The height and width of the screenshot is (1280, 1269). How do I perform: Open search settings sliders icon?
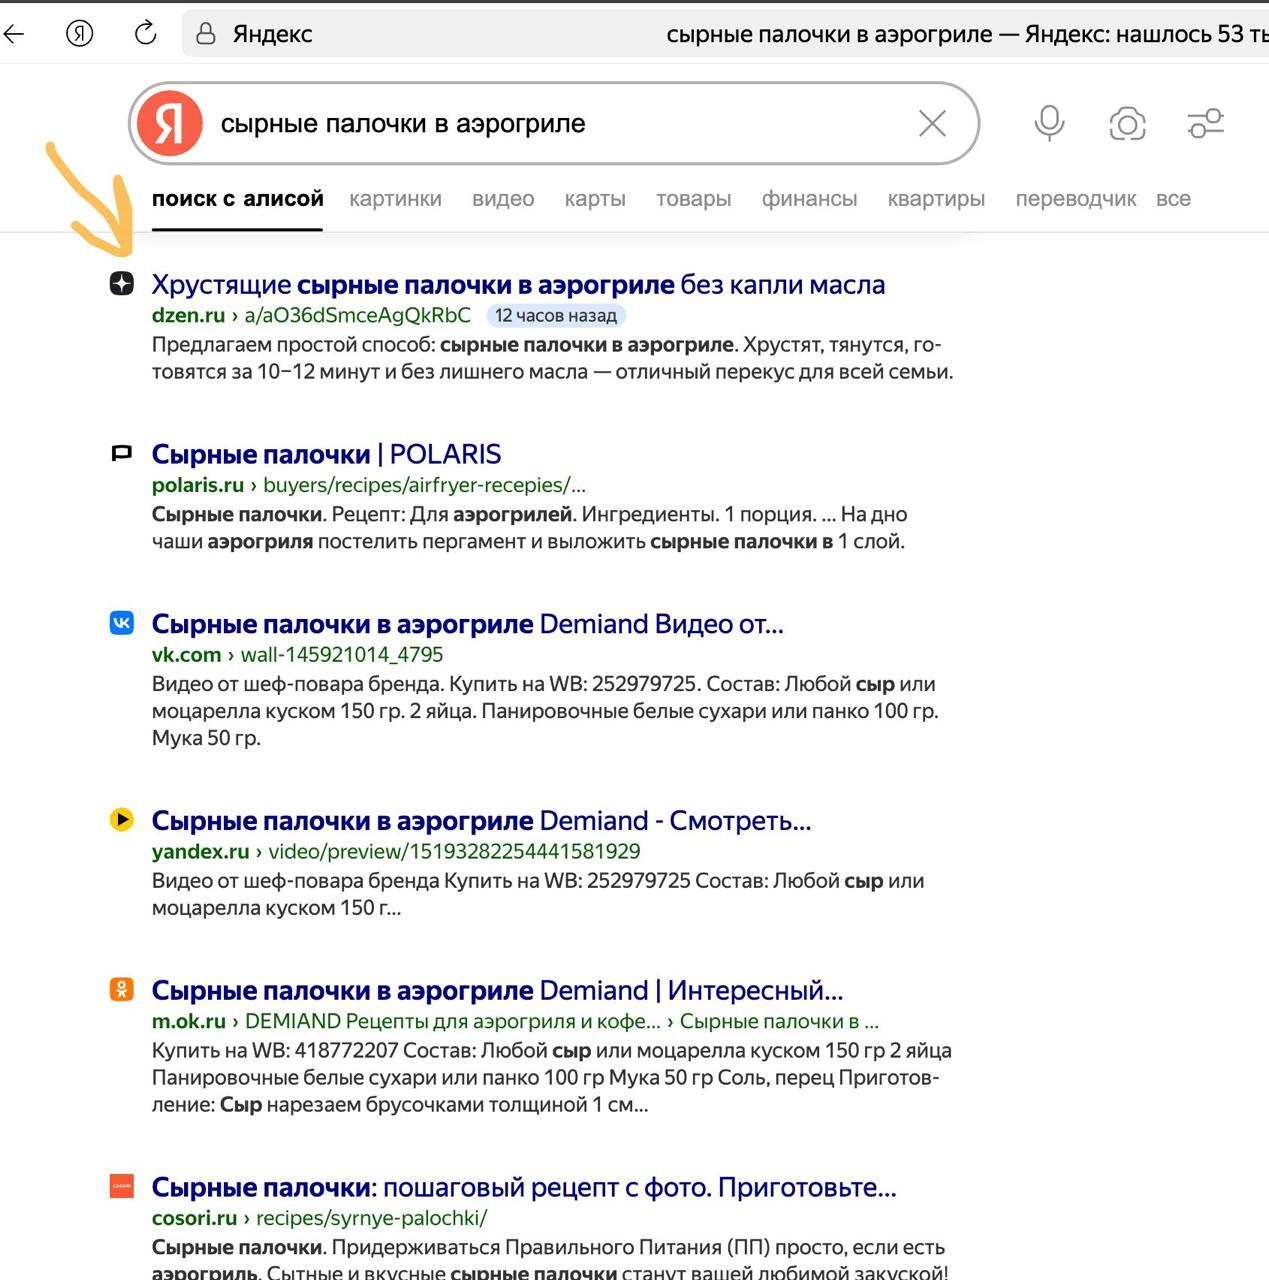tap(1205, 123)
